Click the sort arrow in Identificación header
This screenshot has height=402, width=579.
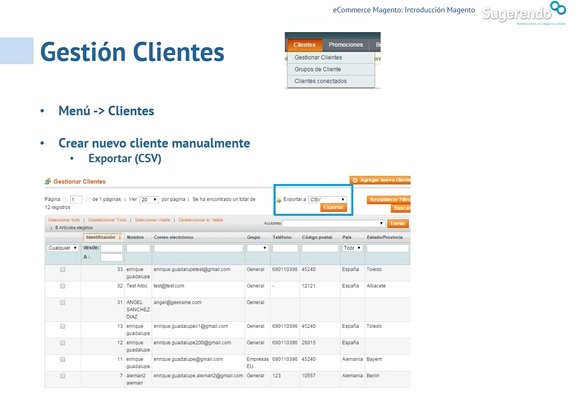[120, 237]
